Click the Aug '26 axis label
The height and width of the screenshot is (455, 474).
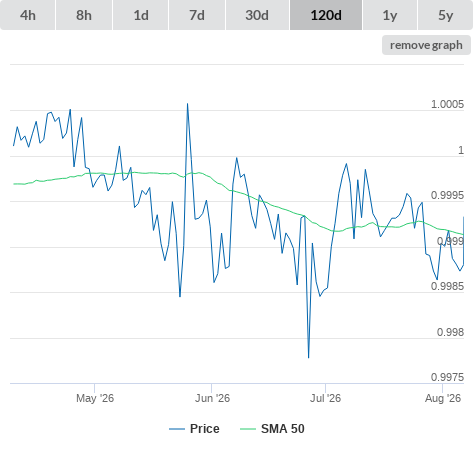coord(443,398)
